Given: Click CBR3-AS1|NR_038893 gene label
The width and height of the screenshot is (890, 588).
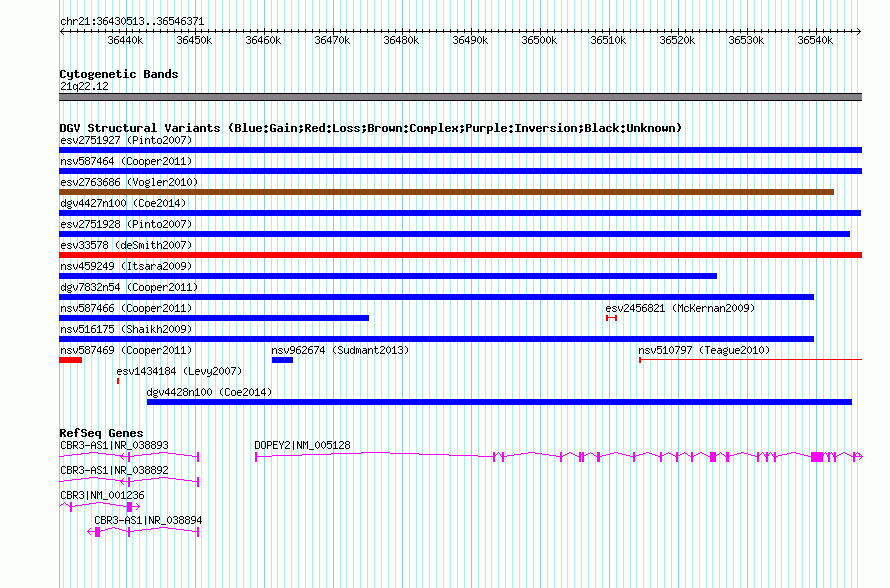Looking at the screenshot, I should tap(115, 446).
